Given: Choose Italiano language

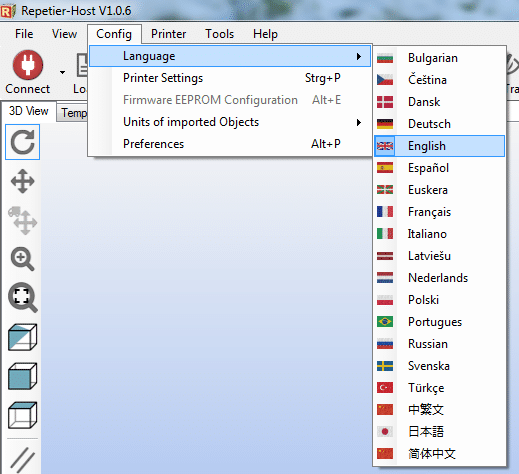Looking at the screenshot, I should click(439, 234).
